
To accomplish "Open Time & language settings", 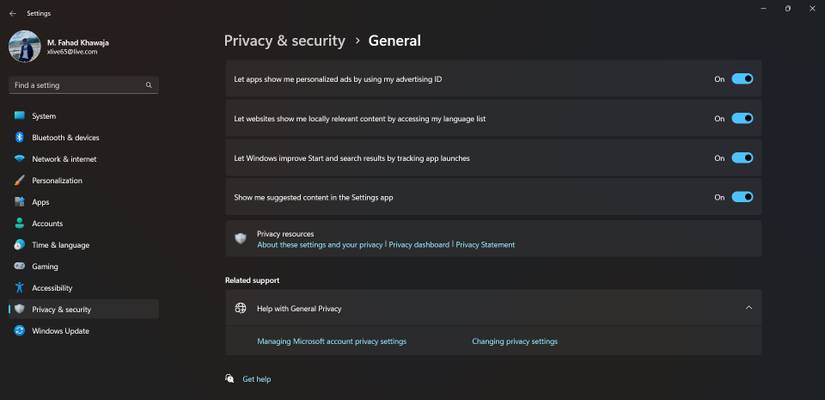I will [60, 245].
